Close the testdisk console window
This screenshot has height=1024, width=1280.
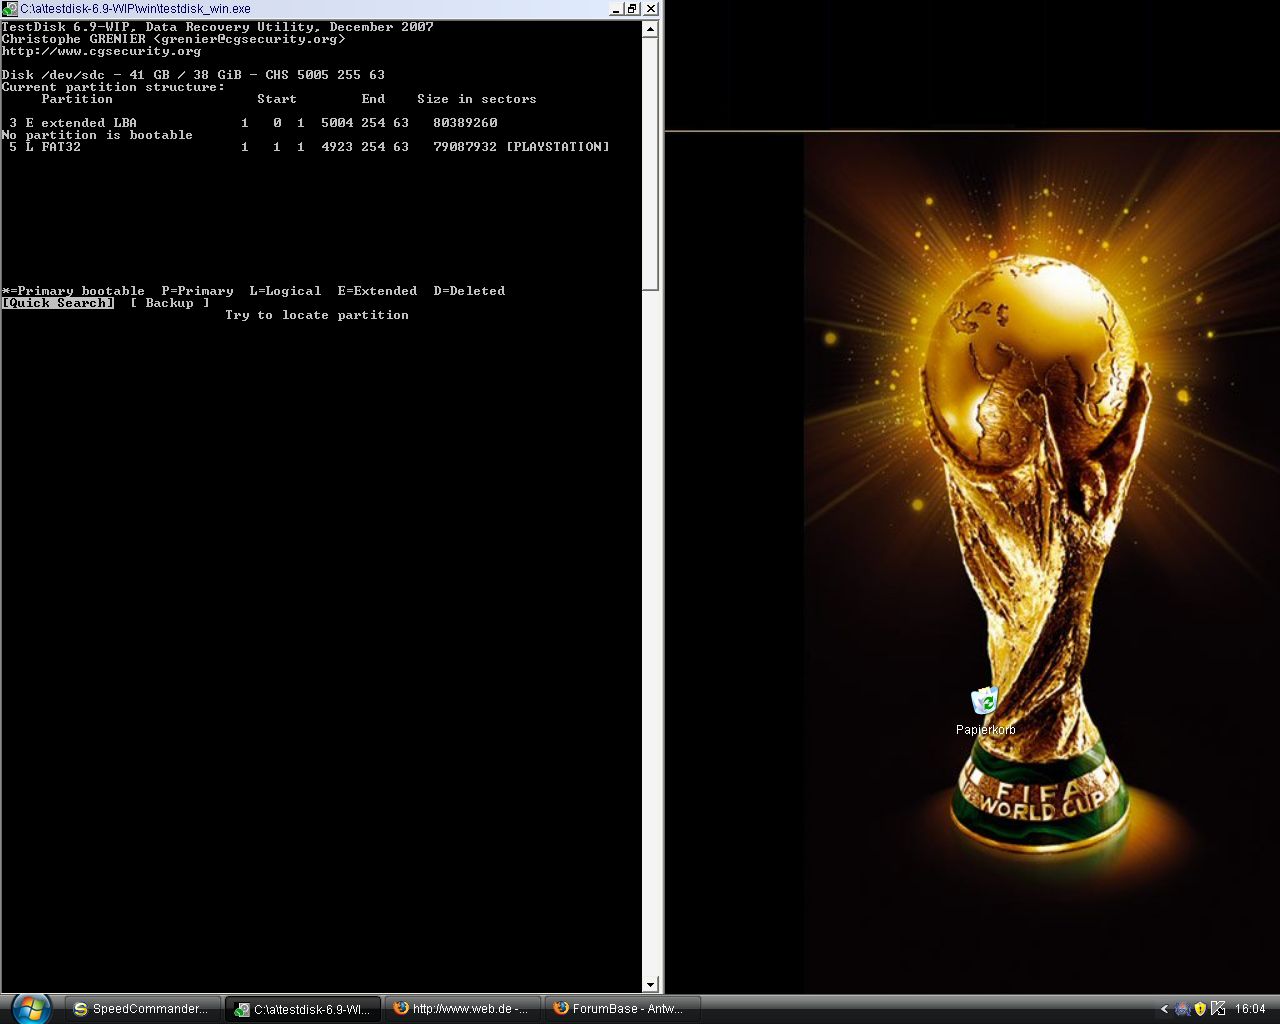pyautogui.click(x=651, y=8)
